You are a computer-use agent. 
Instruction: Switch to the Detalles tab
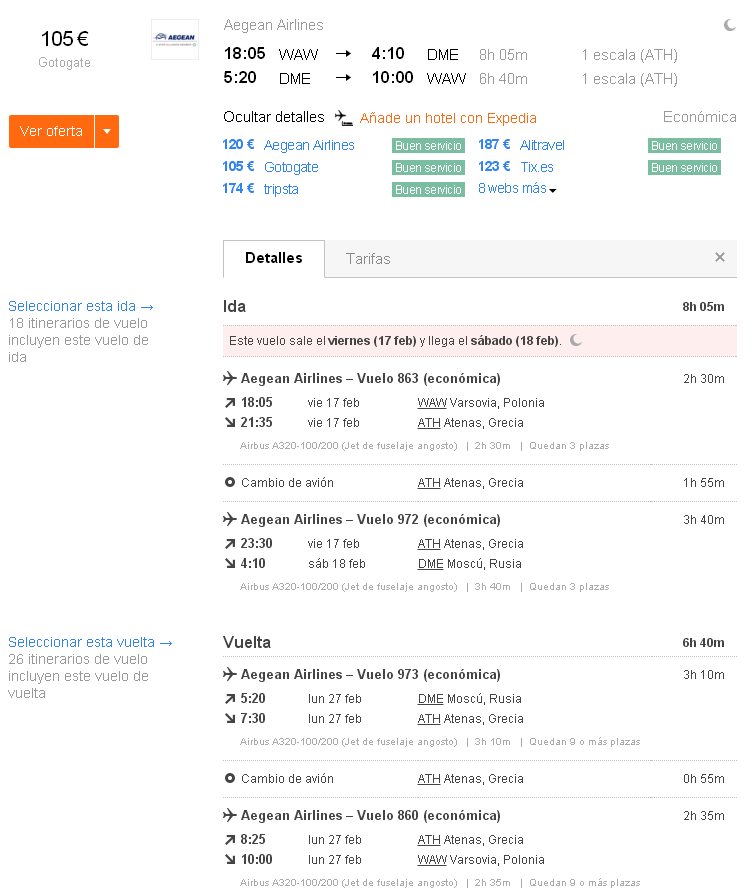point(274,258)
